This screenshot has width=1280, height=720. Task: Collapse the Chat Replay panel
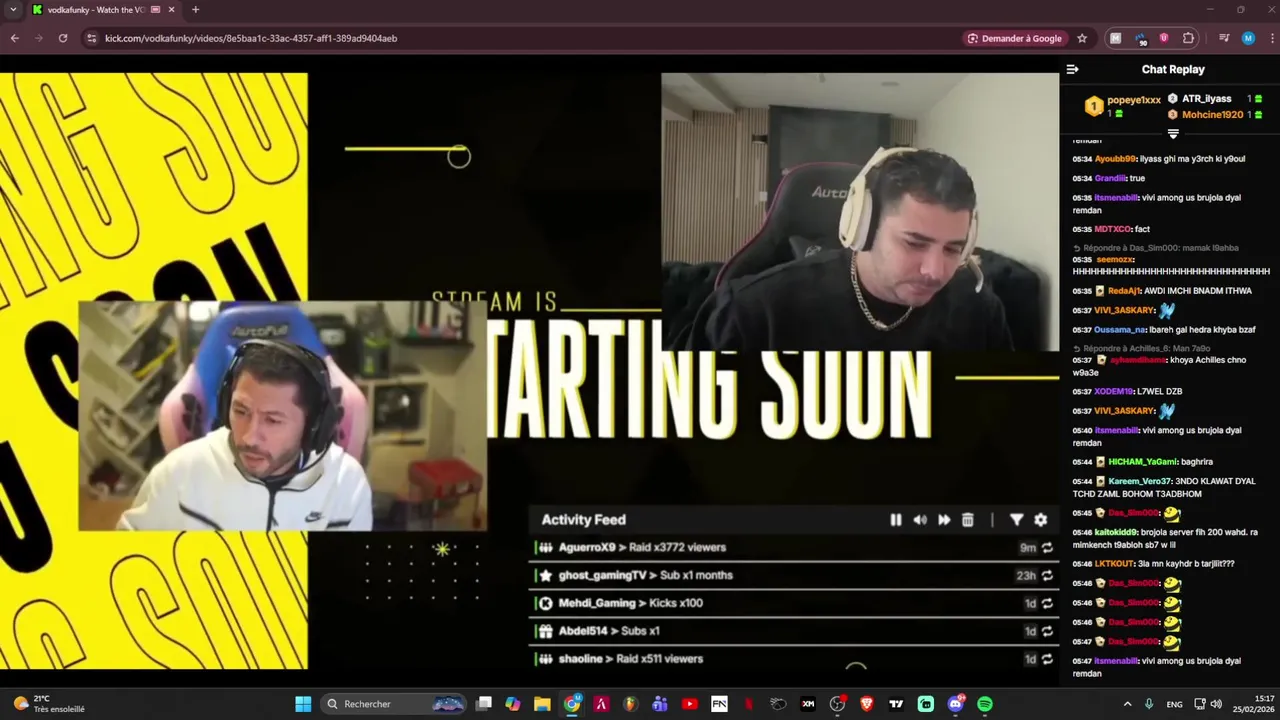point(1072,69)
